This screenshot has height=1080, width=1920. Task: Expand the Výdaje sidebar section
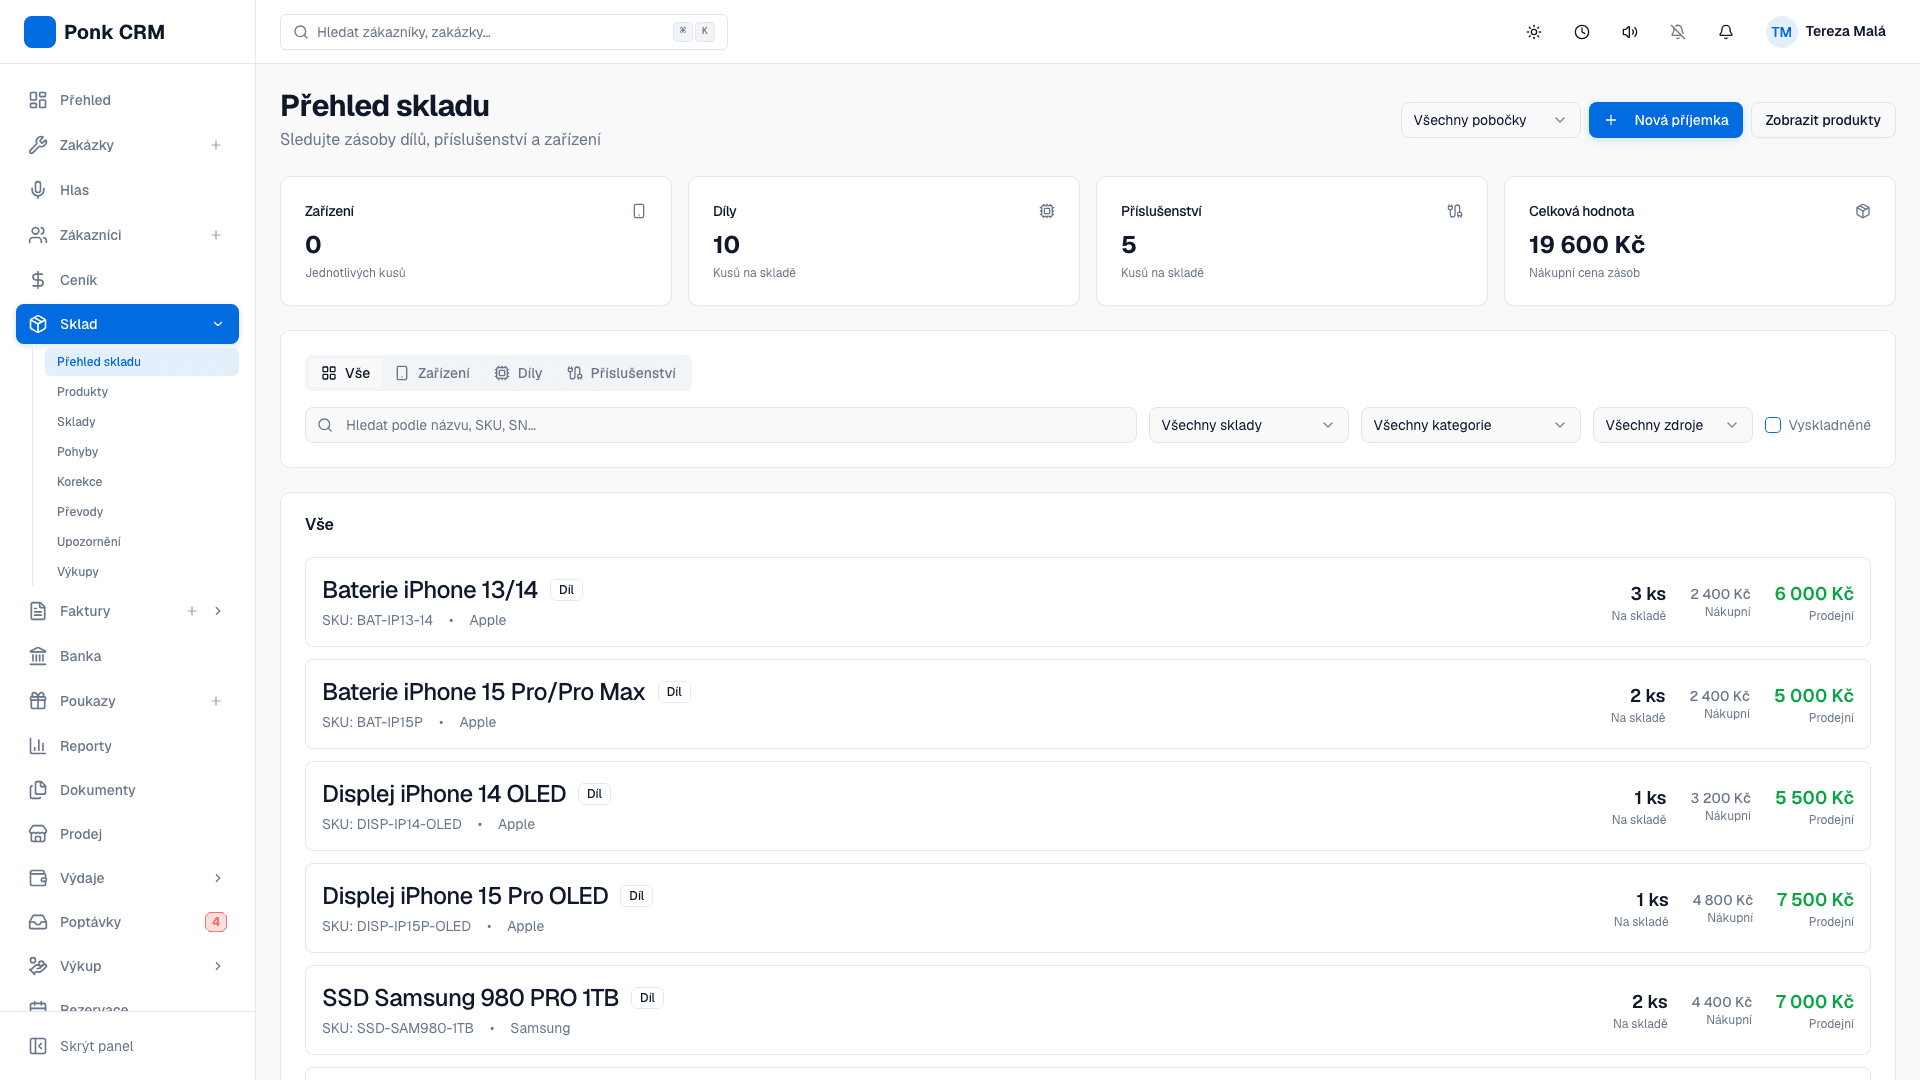pyautogui.click(x=218, y=878)
